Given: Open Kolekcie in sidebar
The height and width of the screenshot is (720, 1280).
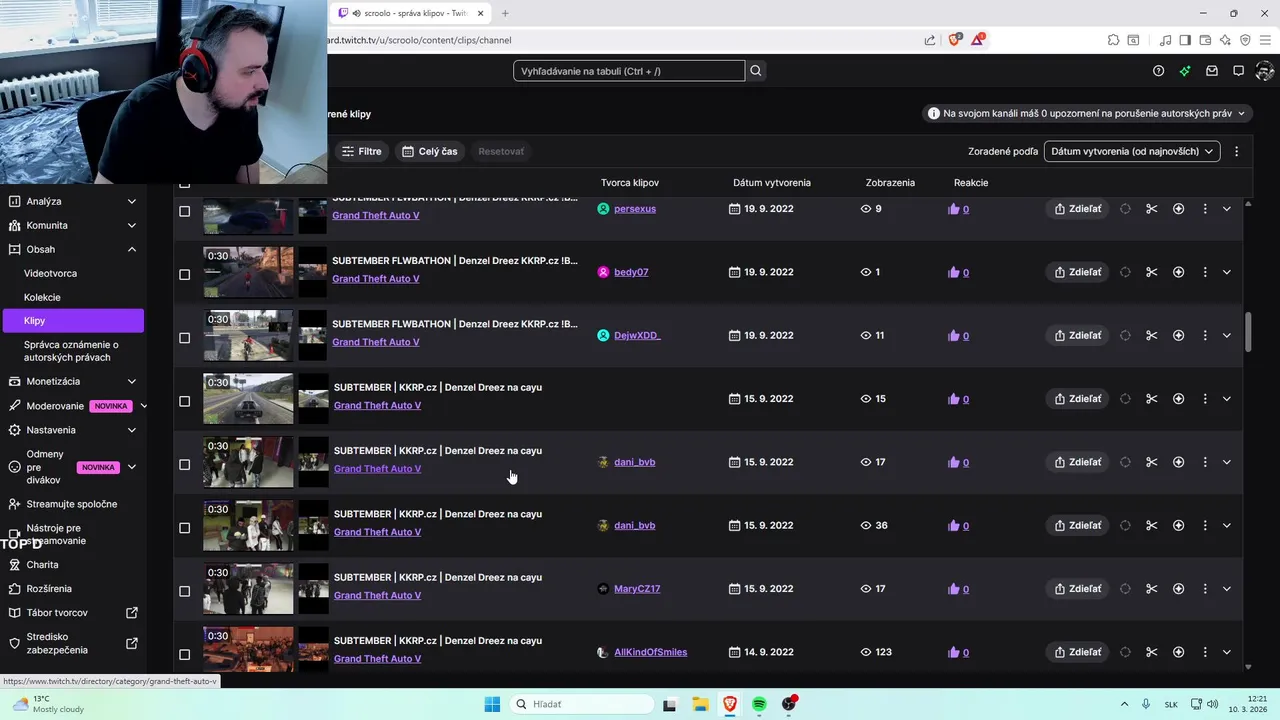Looking at the screenshot, I should 42,297.
